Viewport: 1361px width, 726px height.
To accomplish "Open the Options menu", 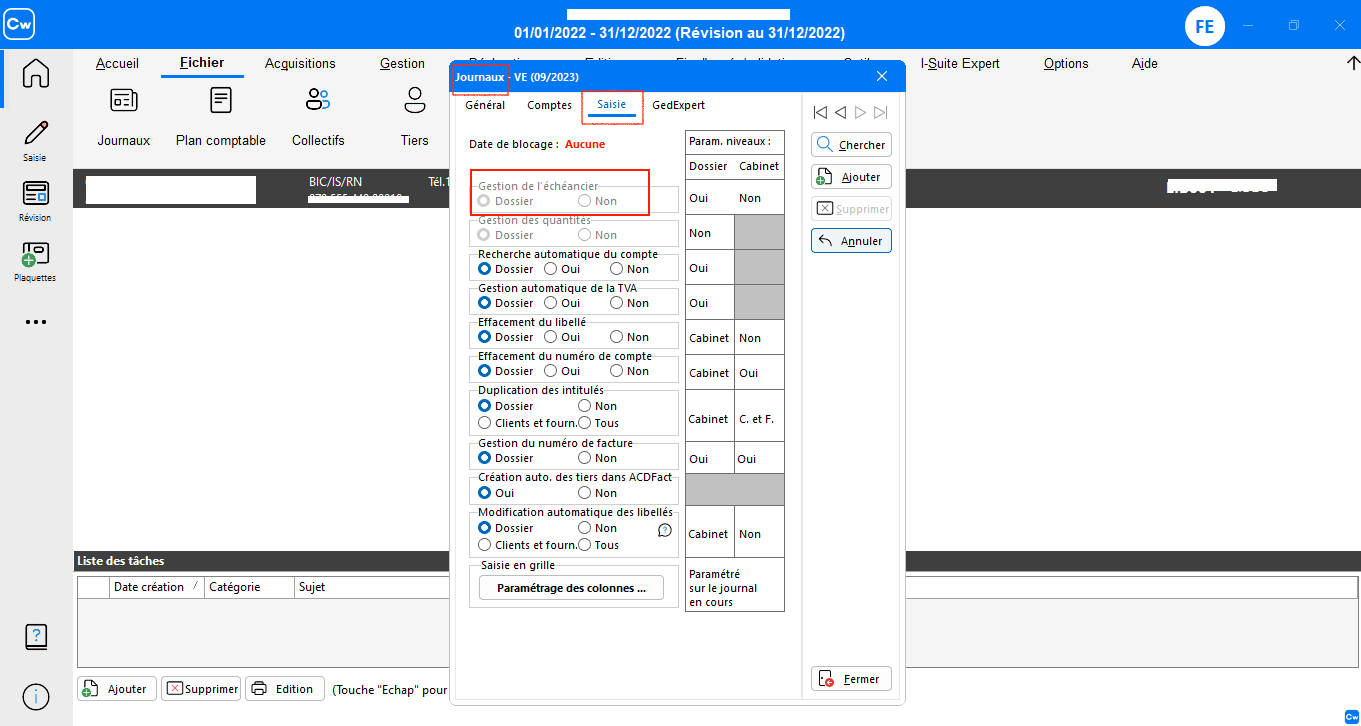I will point(1066,63).
